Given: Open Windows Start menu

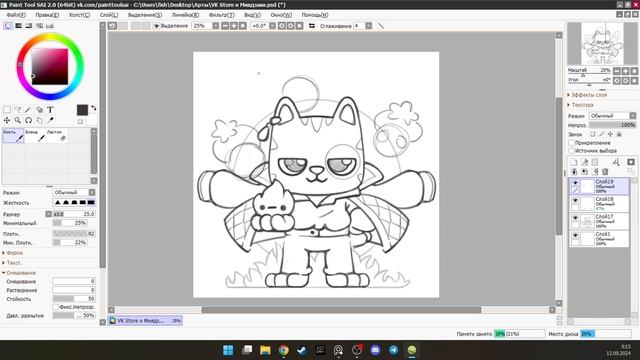Looking at the screenshot, I should click(228, 350).
